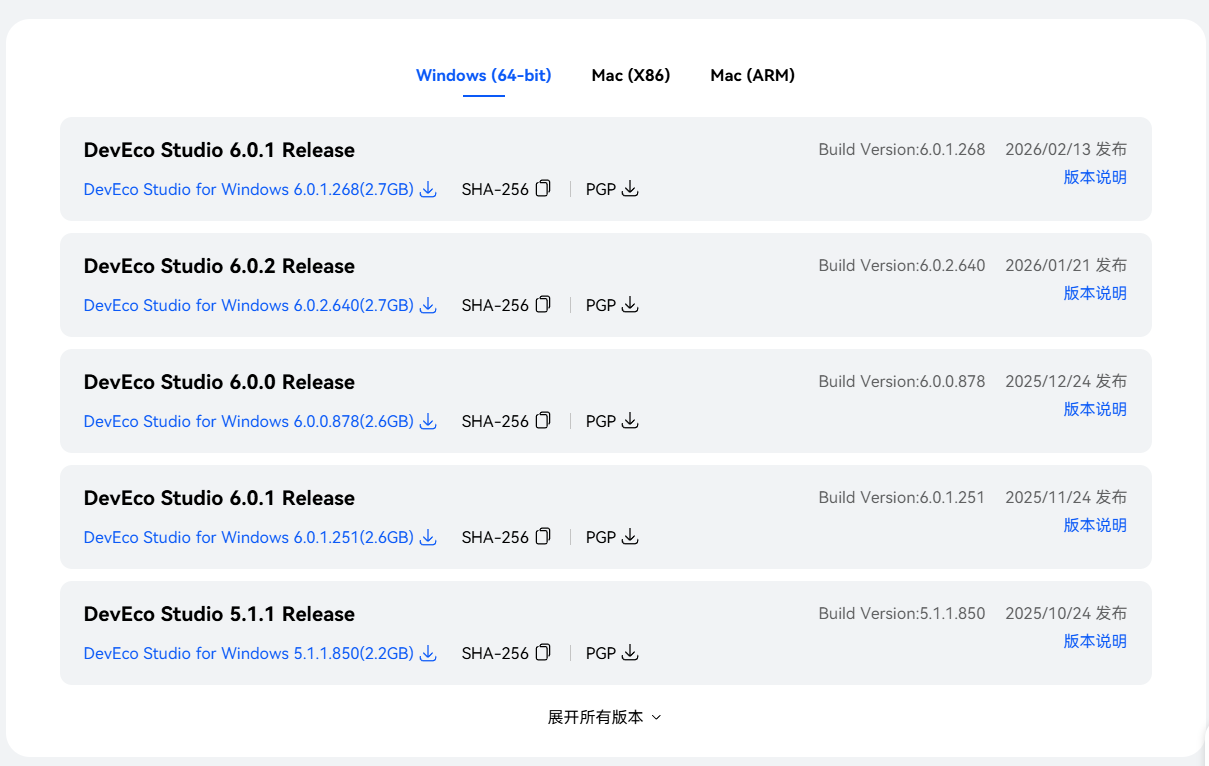
Task: Click PGP label in the 6.0.1.251 row
Action: pyautogui.click(x=601, y=537)
